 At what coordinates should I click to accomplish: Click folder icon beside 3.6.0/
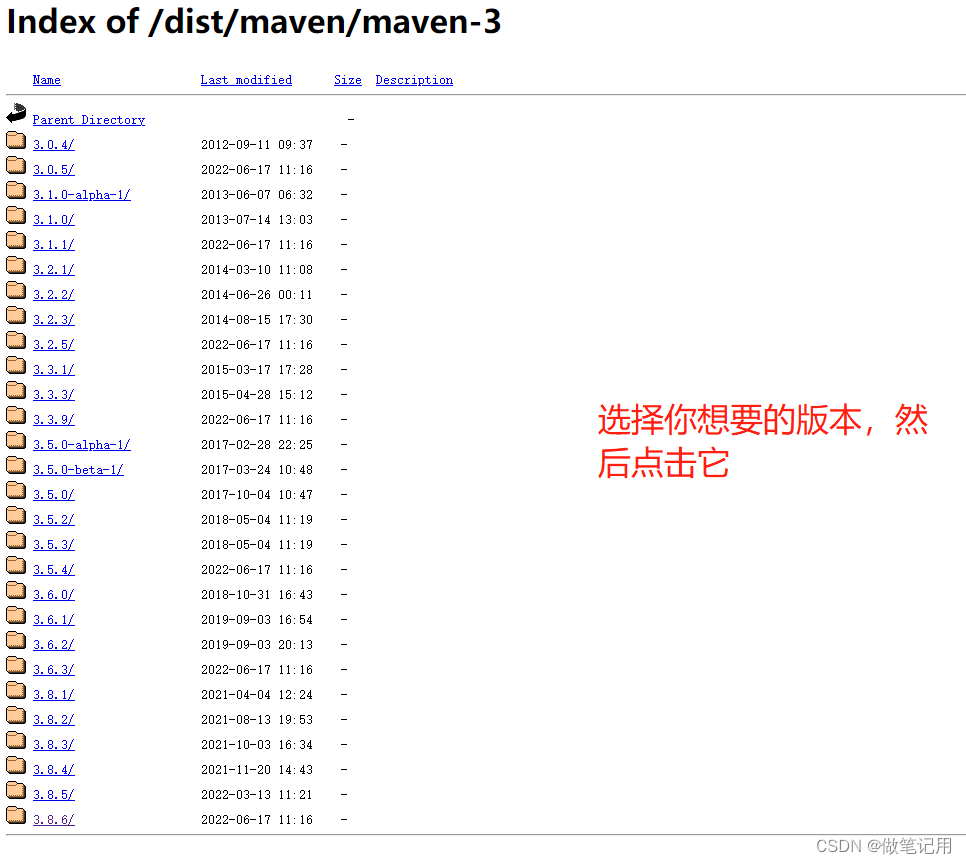click(x=16, y=590)
